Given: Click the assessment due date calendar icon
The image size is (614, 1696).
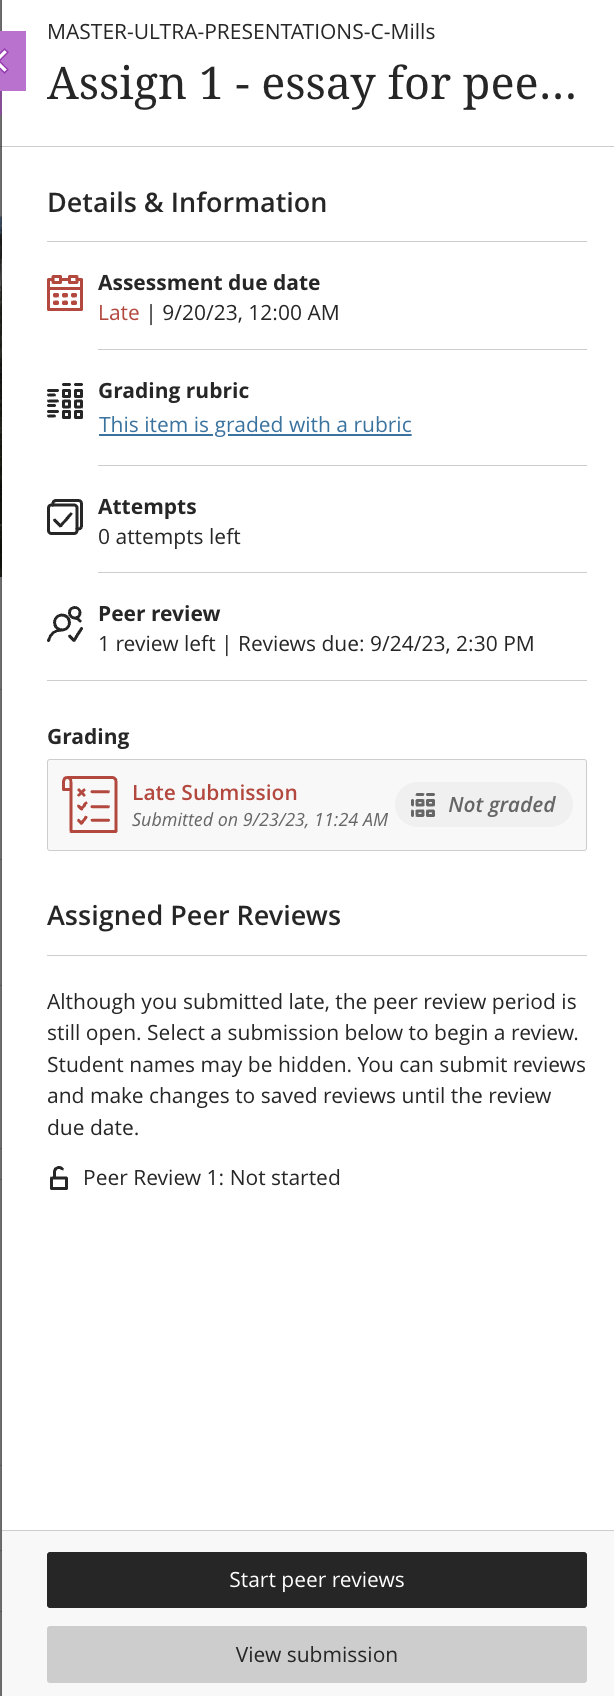Looking at the screenshot, I should (x=64, y=295).
